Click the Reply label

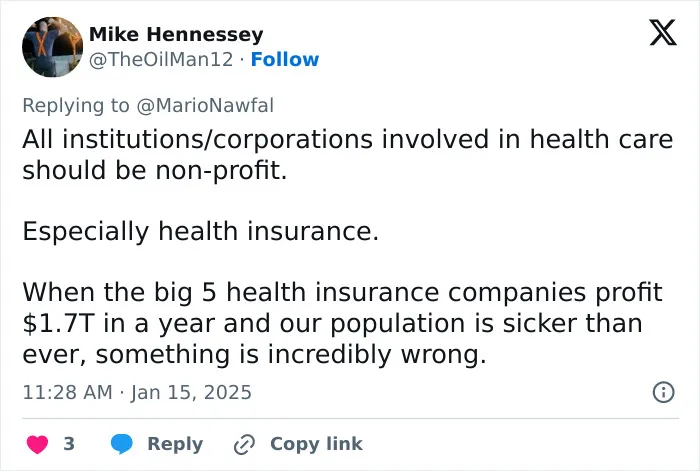(175, 444)
